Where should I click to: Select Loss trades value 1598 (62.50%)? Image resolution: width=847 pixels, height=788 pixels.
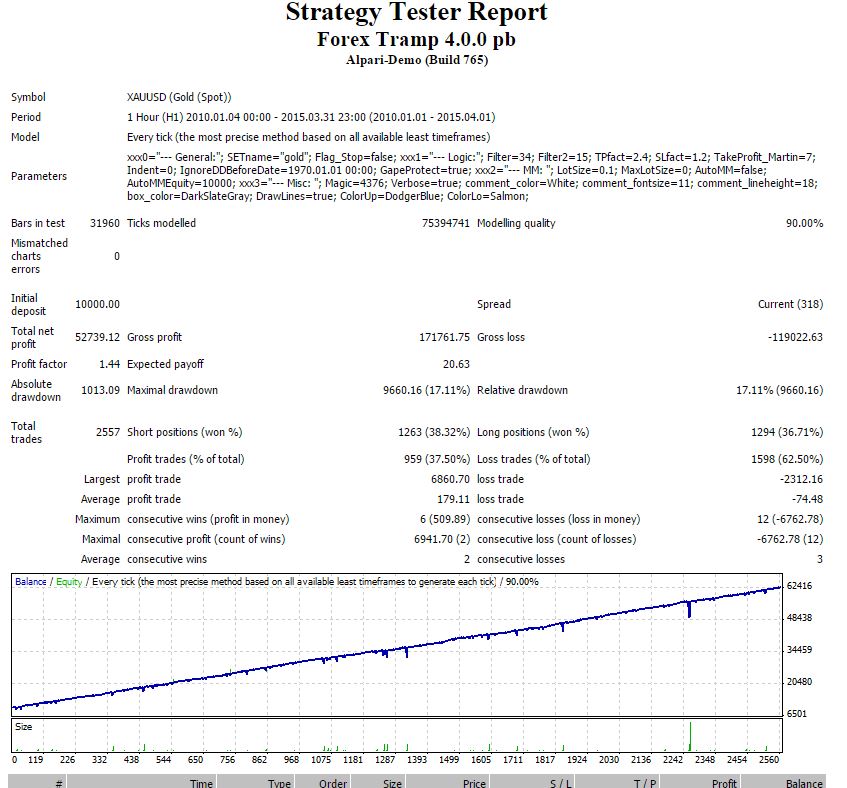pyautogui.click(x=787, y=459)
